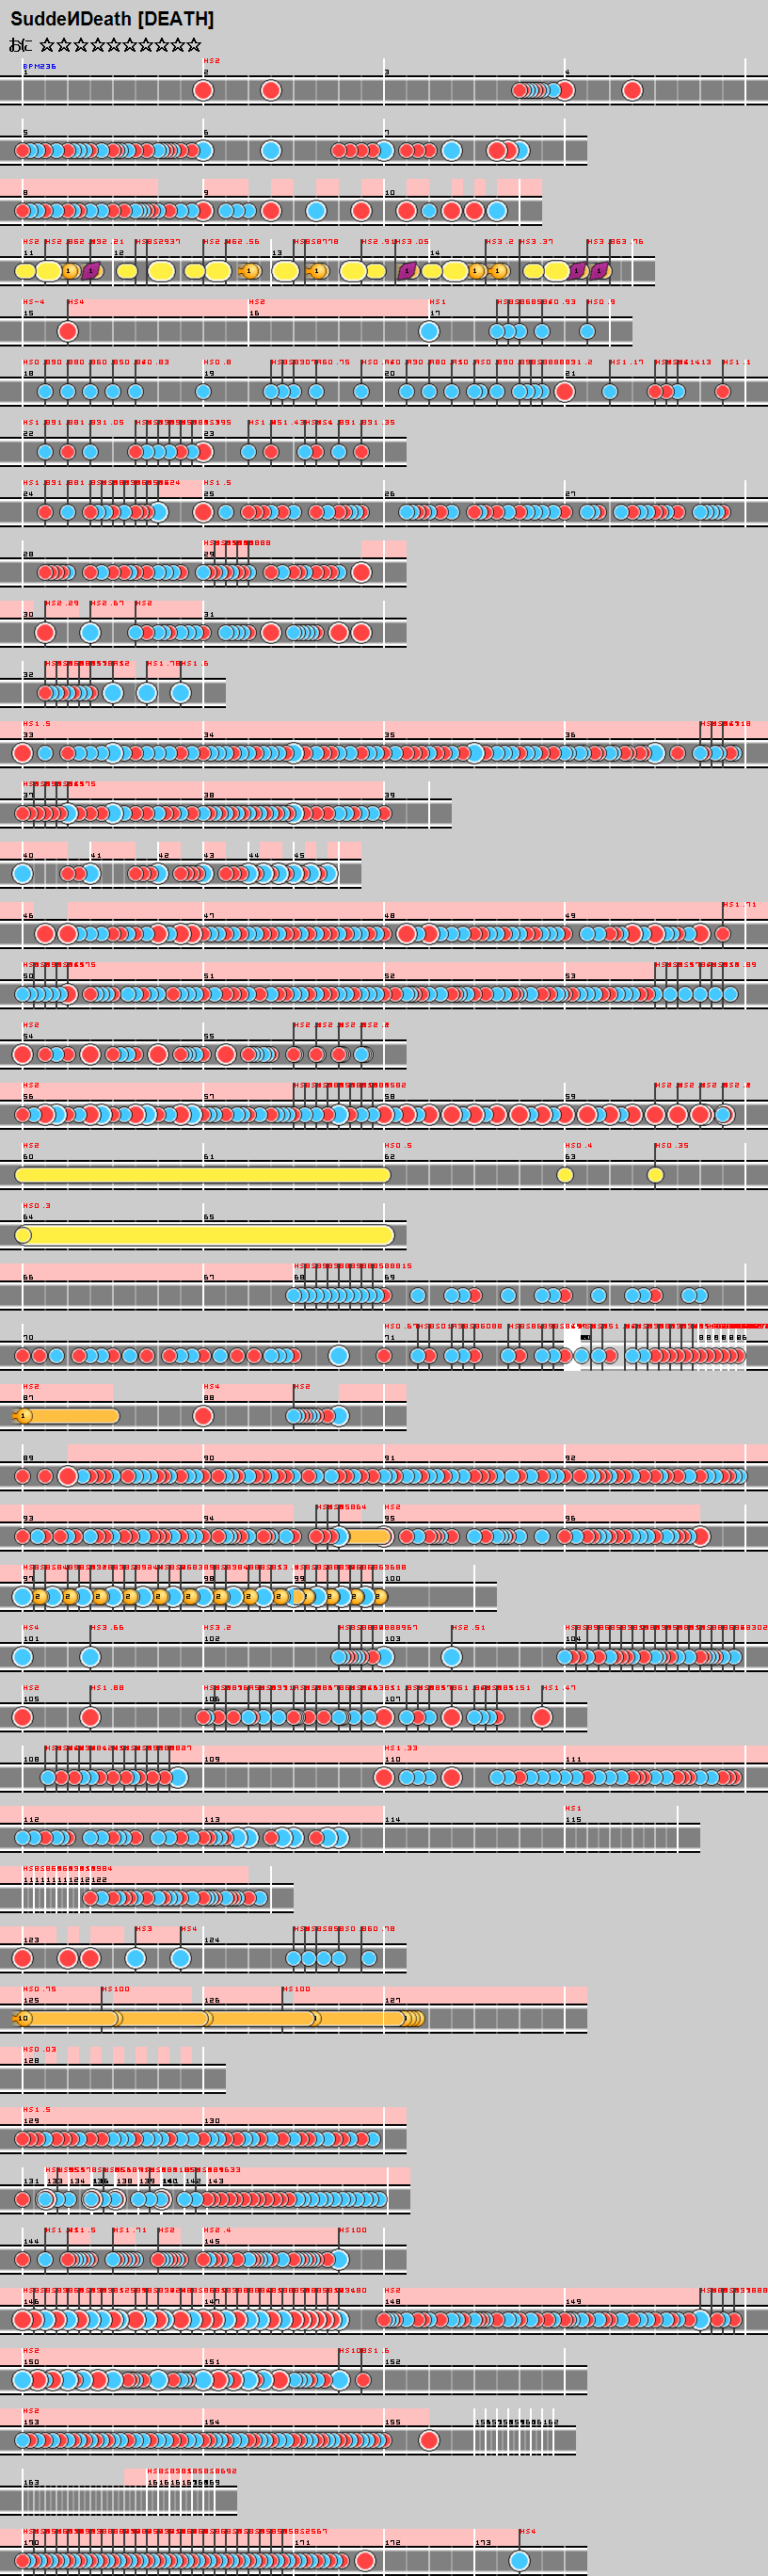Click measure number 172
Image resolution: width=768 pixels, height=2576 pixels.
[393, 2543]
